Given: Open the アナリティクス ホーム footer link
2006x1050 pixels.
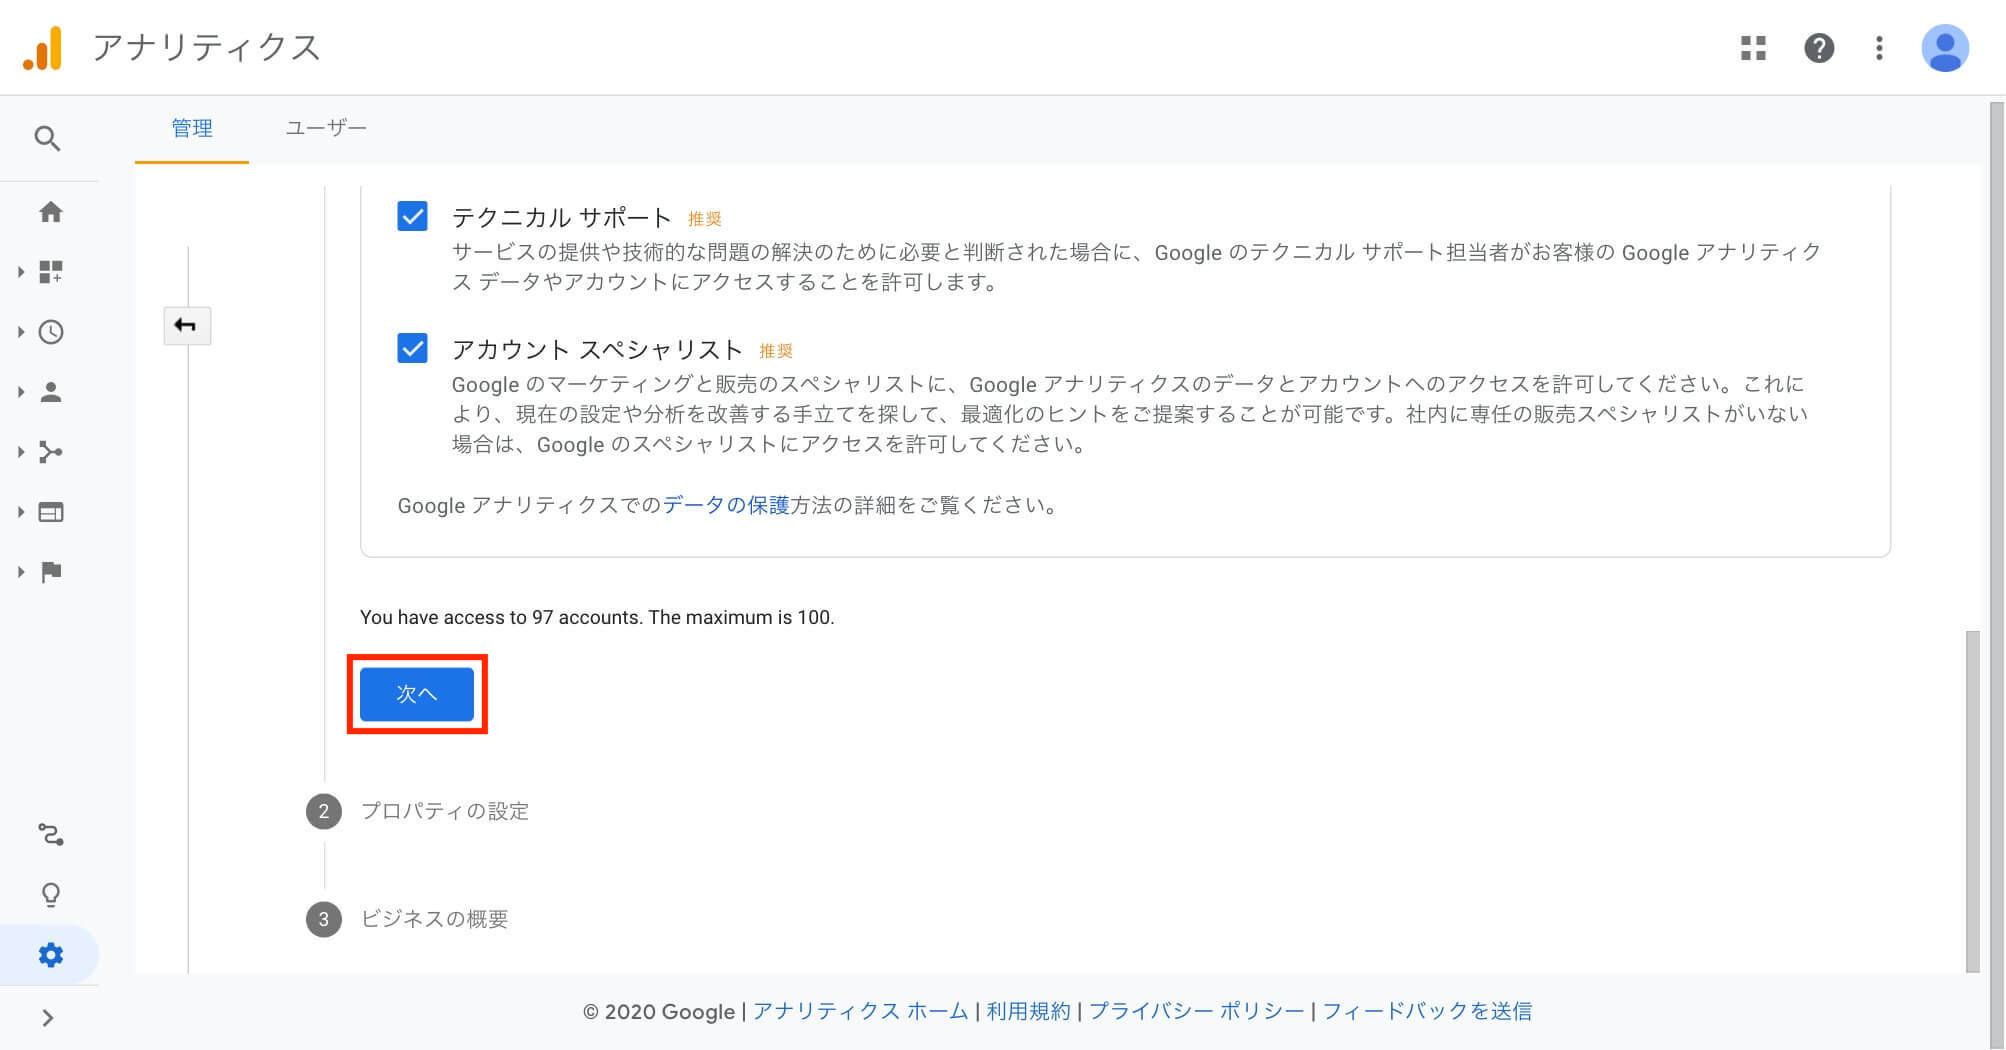Looking at the screenshot, I should (x=861, y=1011).
